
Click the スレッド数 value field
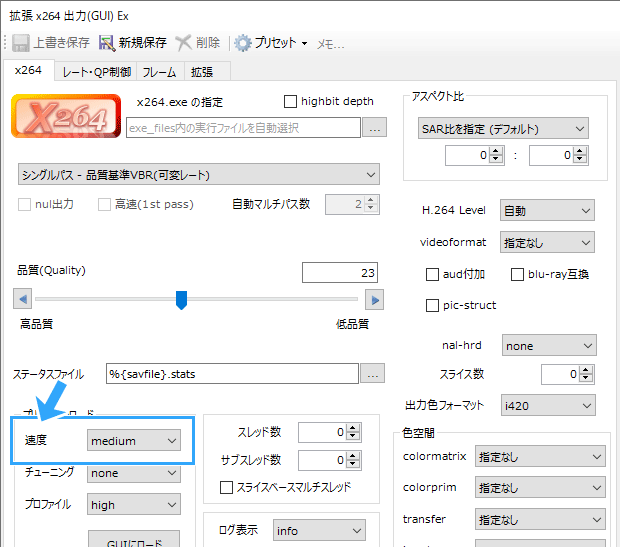coord(322,432)
